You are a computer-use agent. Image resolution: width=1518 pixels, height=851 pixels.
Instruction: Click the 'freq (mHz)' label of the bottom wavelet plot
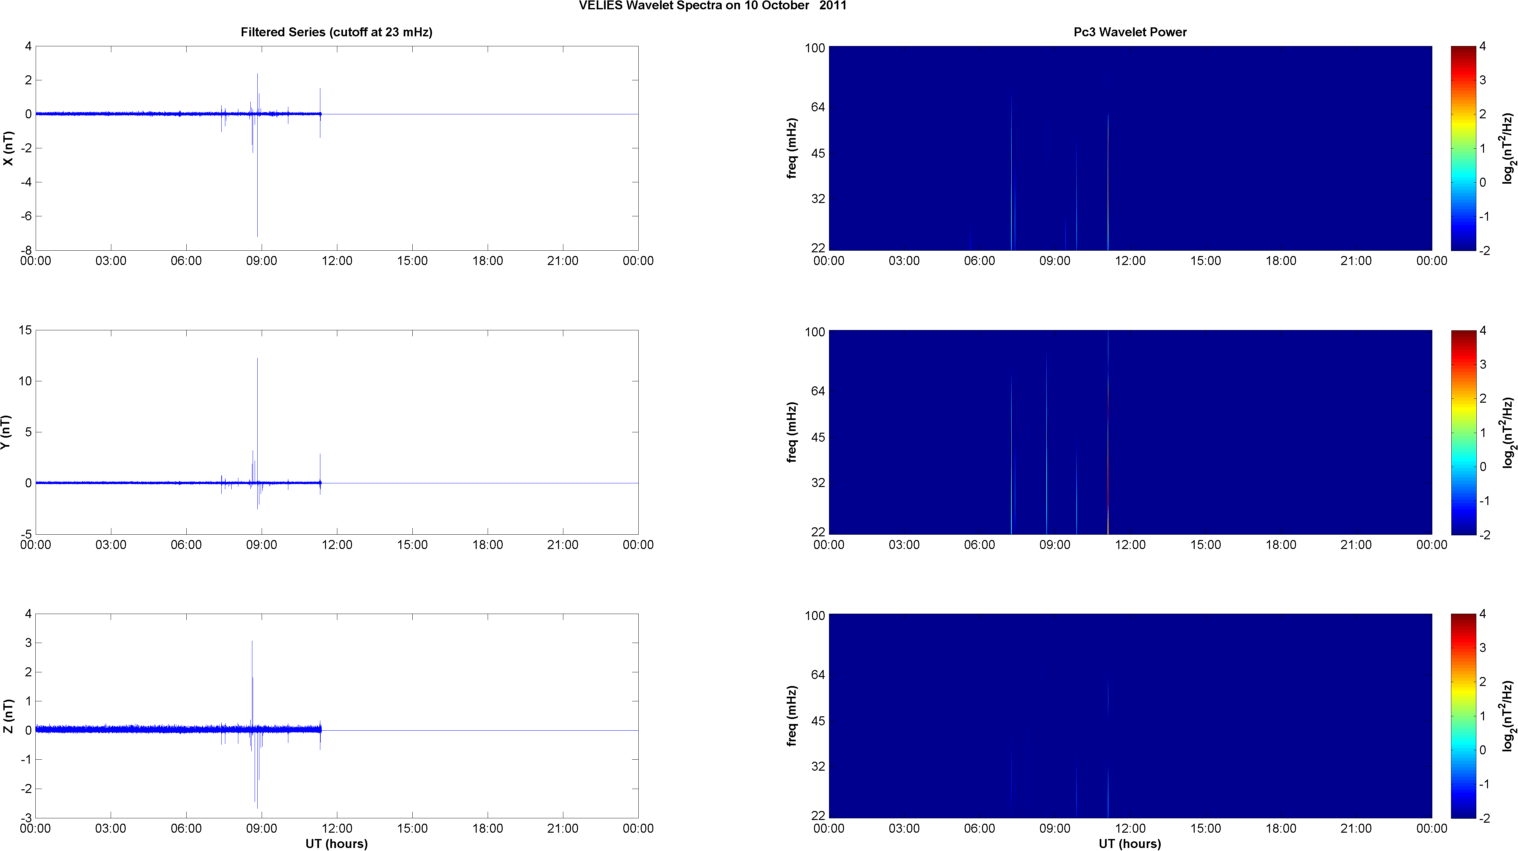792,716
